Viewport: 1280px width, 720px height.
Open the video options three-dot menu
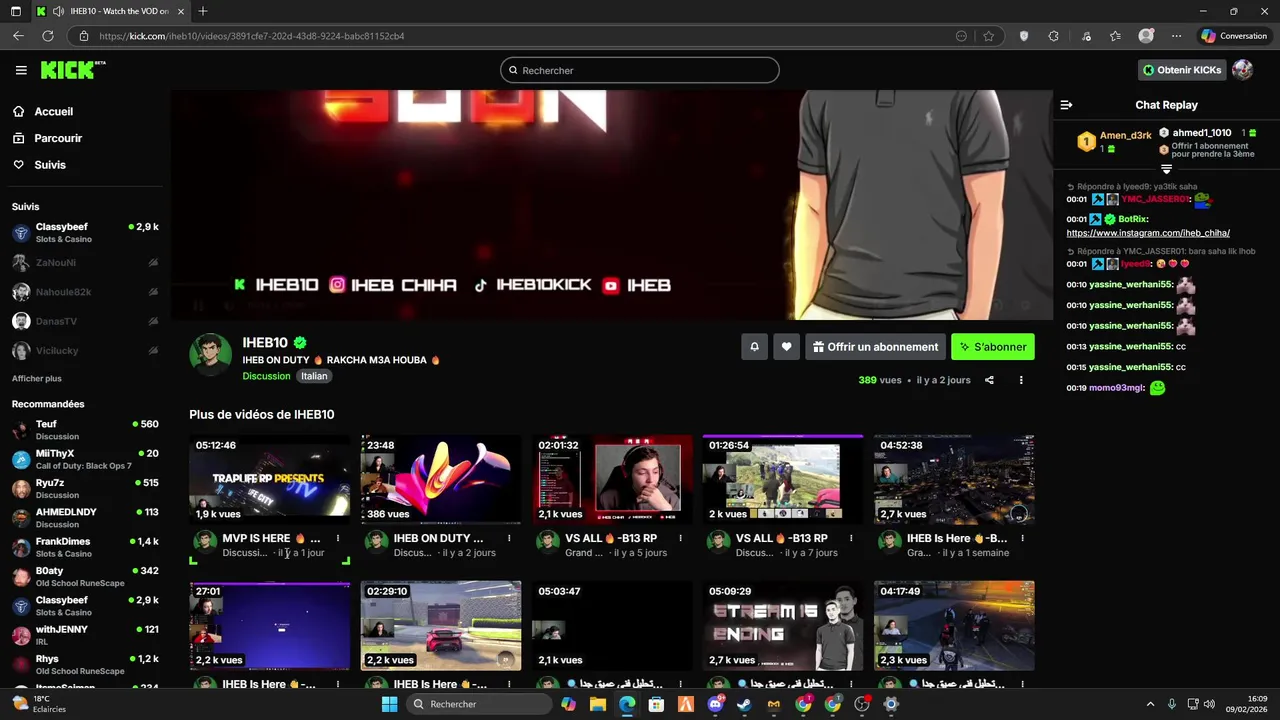1021,380
